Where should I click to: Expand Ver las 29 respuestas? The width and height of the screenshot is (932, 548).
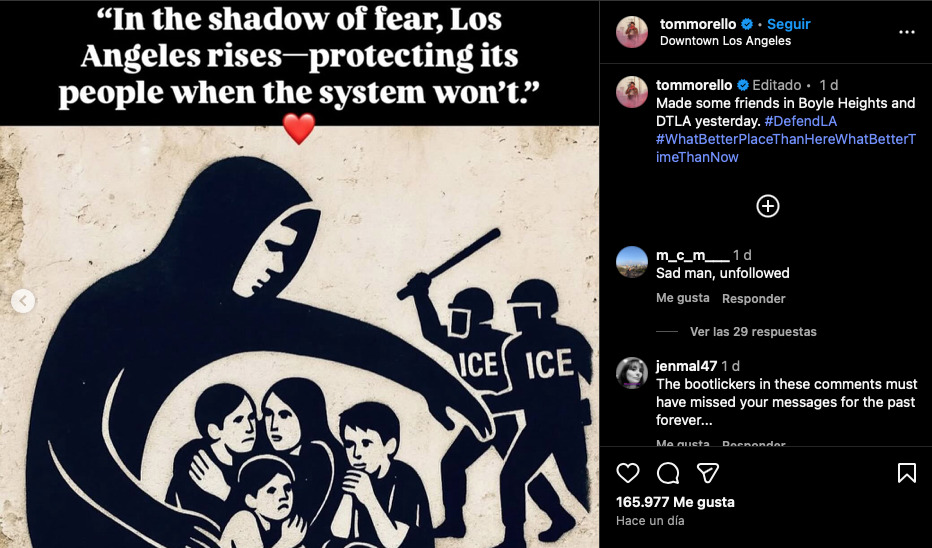pyautogui.click(x=753, y=332)
